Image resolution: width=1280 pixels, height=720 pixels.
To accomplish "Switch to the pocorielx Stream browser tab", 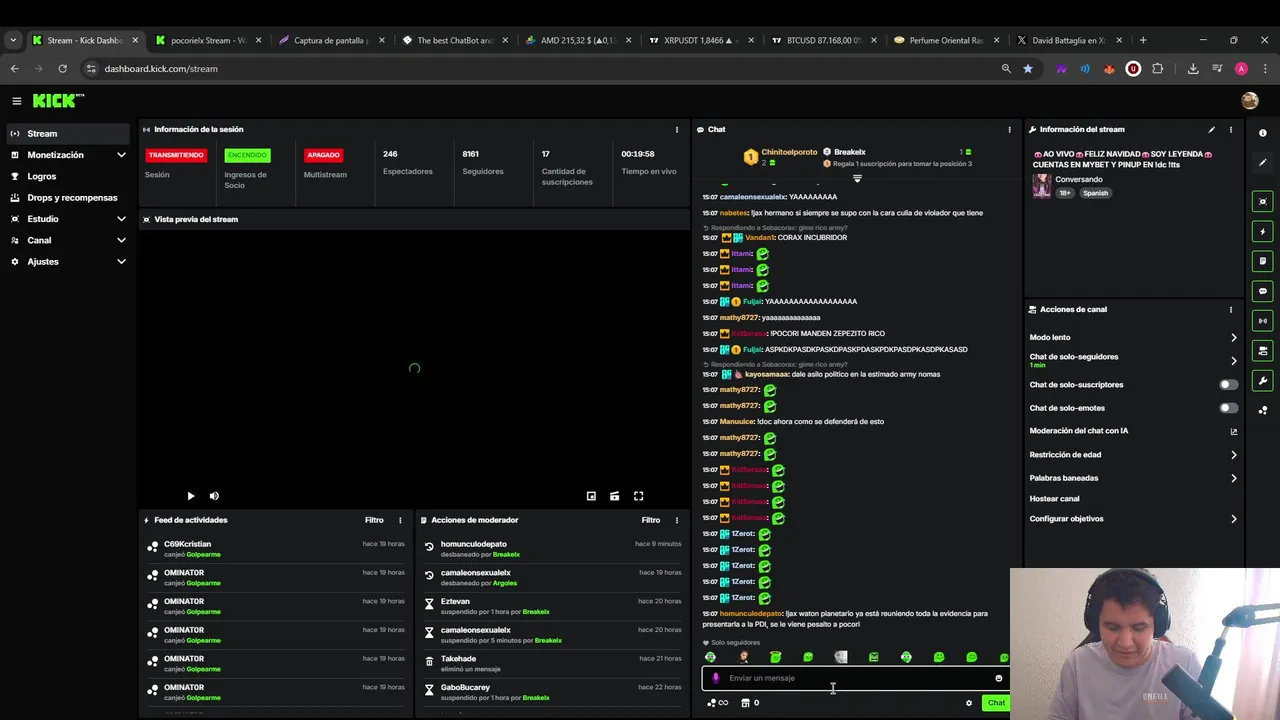I will click(x=208, y=41).
